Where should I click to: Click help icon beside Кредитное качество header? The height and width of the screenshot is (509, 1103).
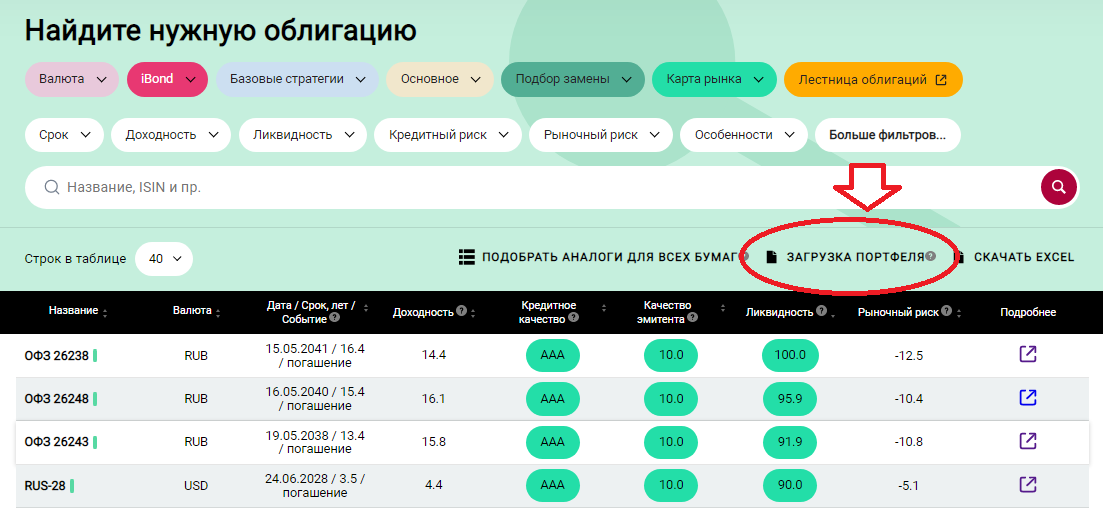pyautogui.click(x=571, y=318)
